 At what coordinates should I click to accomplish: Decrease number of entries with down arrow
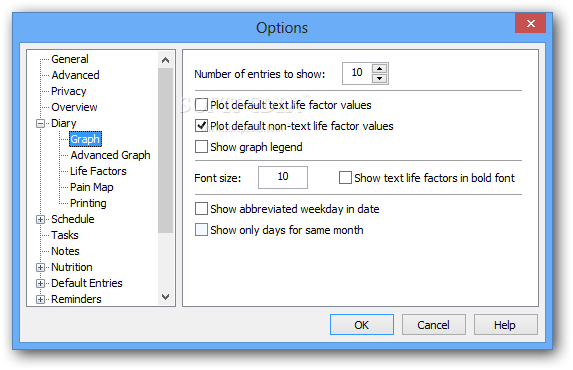point(379,78)
